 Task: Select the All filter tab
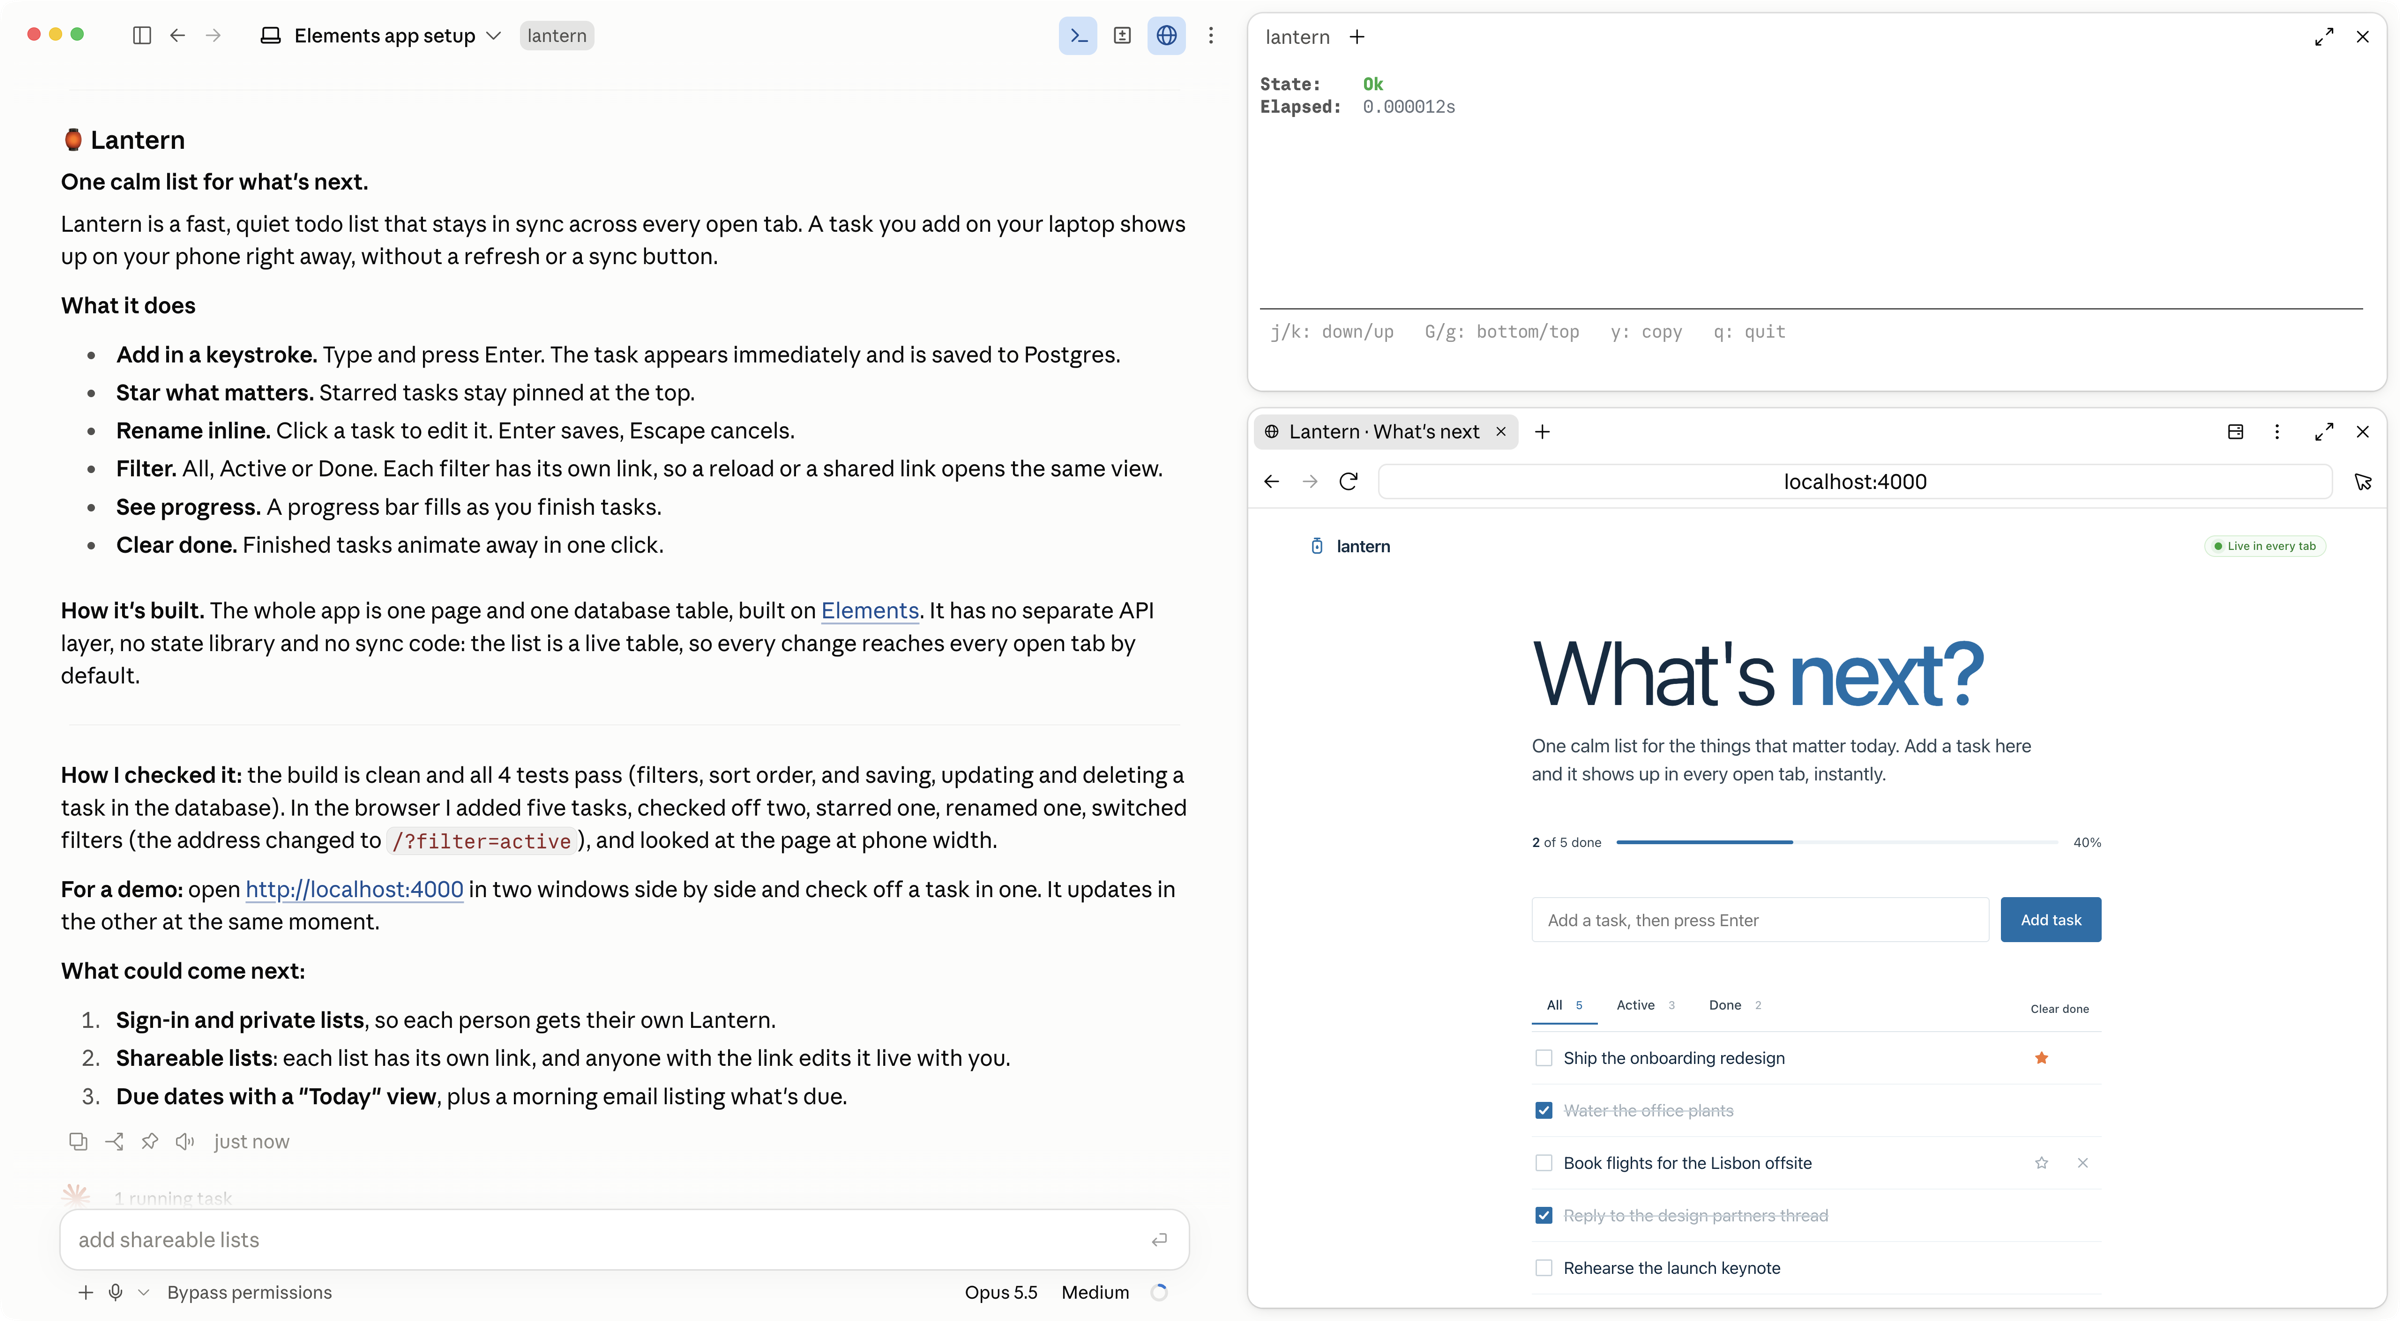point(1564,1005)
